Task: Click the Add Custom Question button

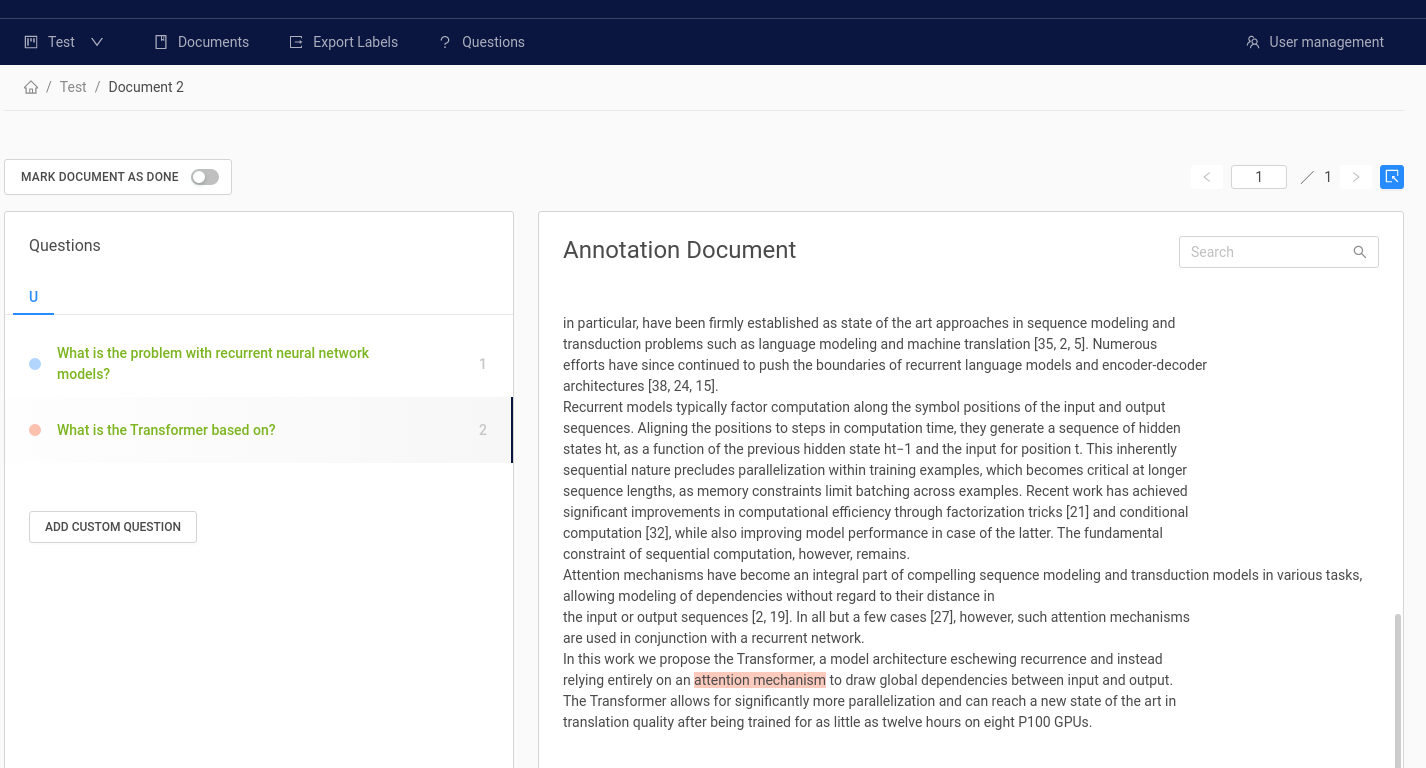Action: coord(113,527)
